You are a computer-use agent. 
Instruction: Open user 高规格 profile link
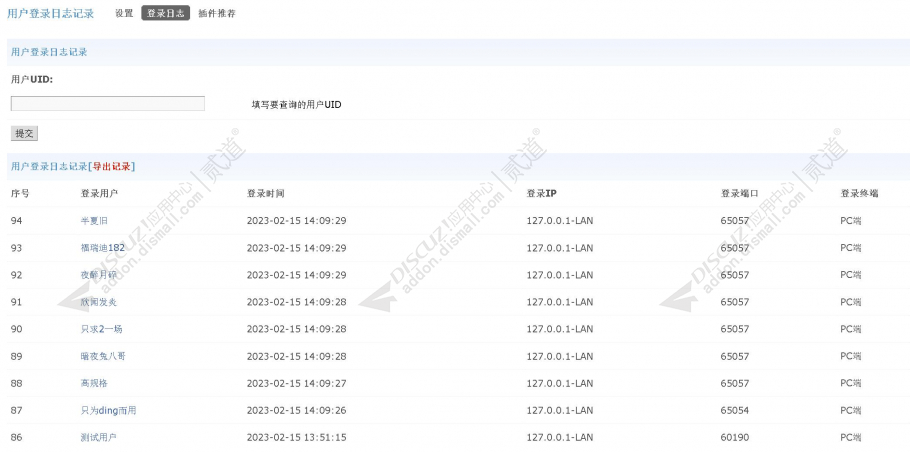pyautogui.click(x=94, y=384)
